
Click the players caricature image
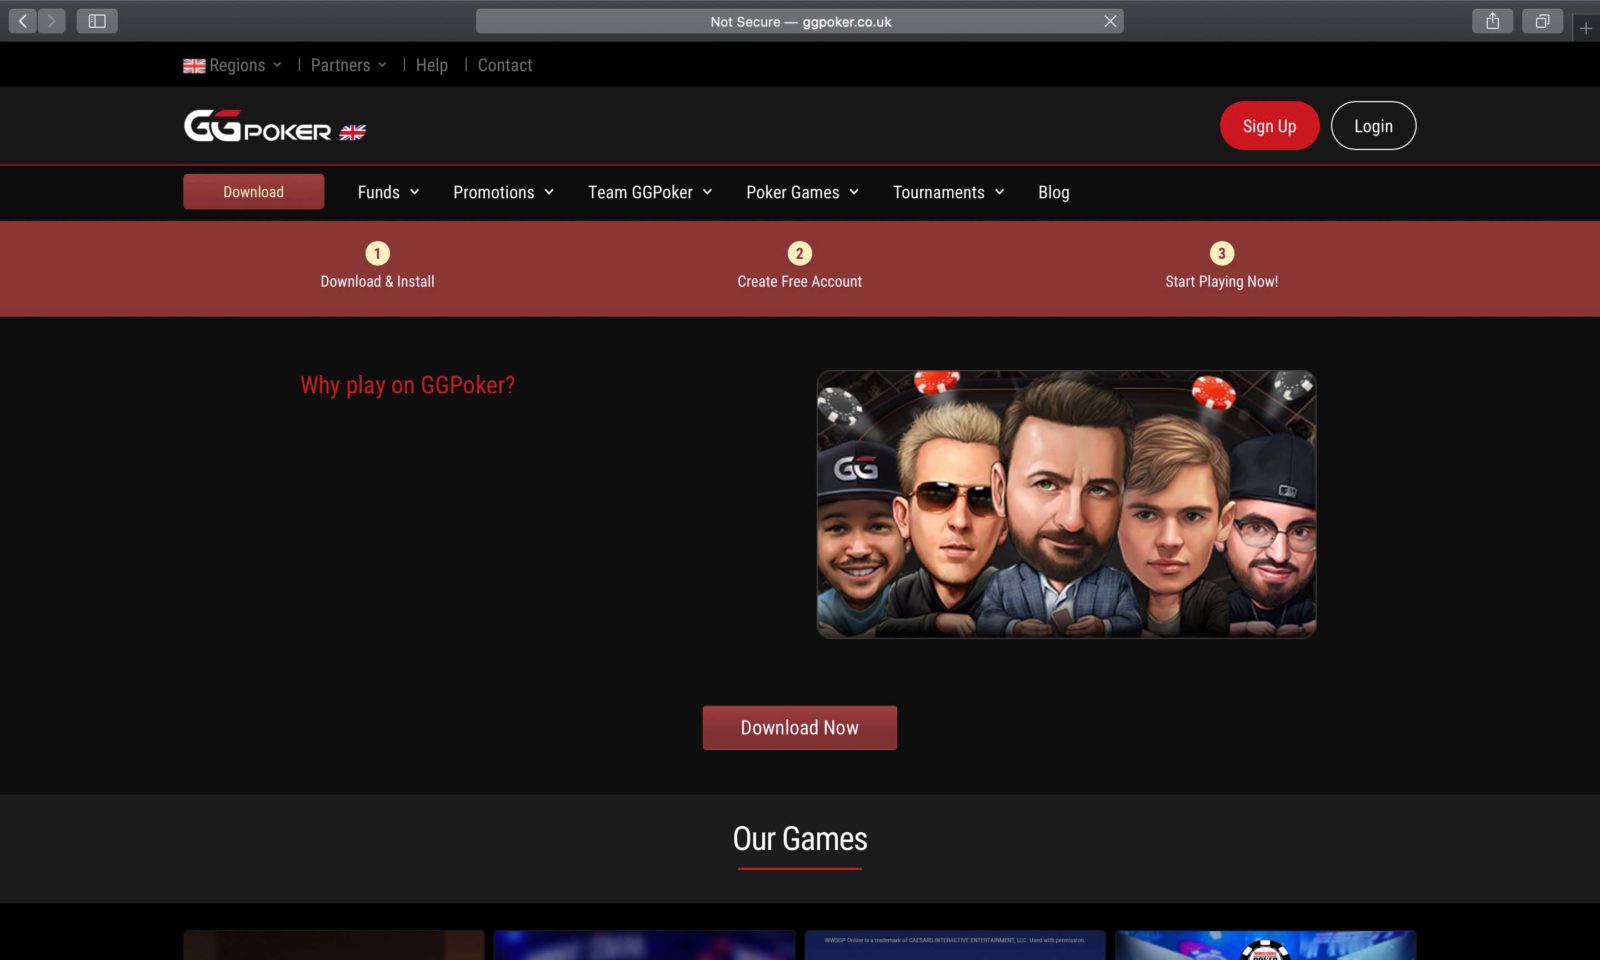point(1066,503)
